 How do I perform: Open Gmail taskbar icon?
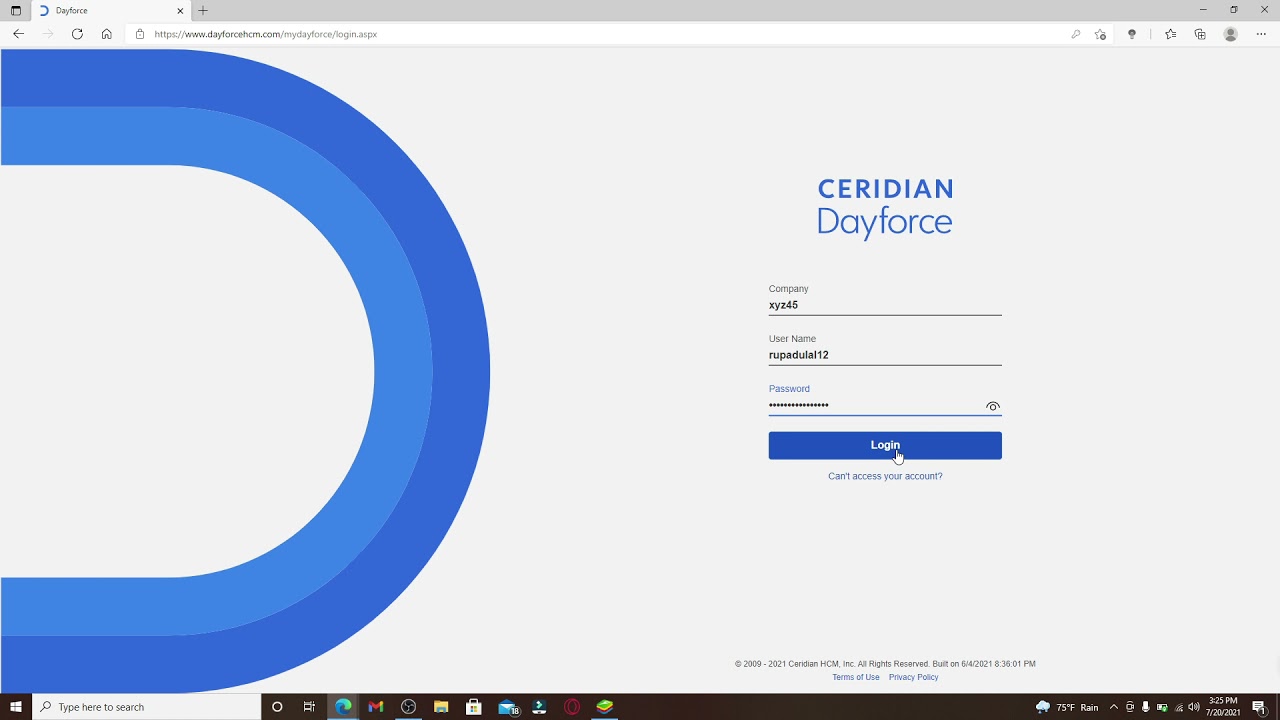(x=376, y=707)
